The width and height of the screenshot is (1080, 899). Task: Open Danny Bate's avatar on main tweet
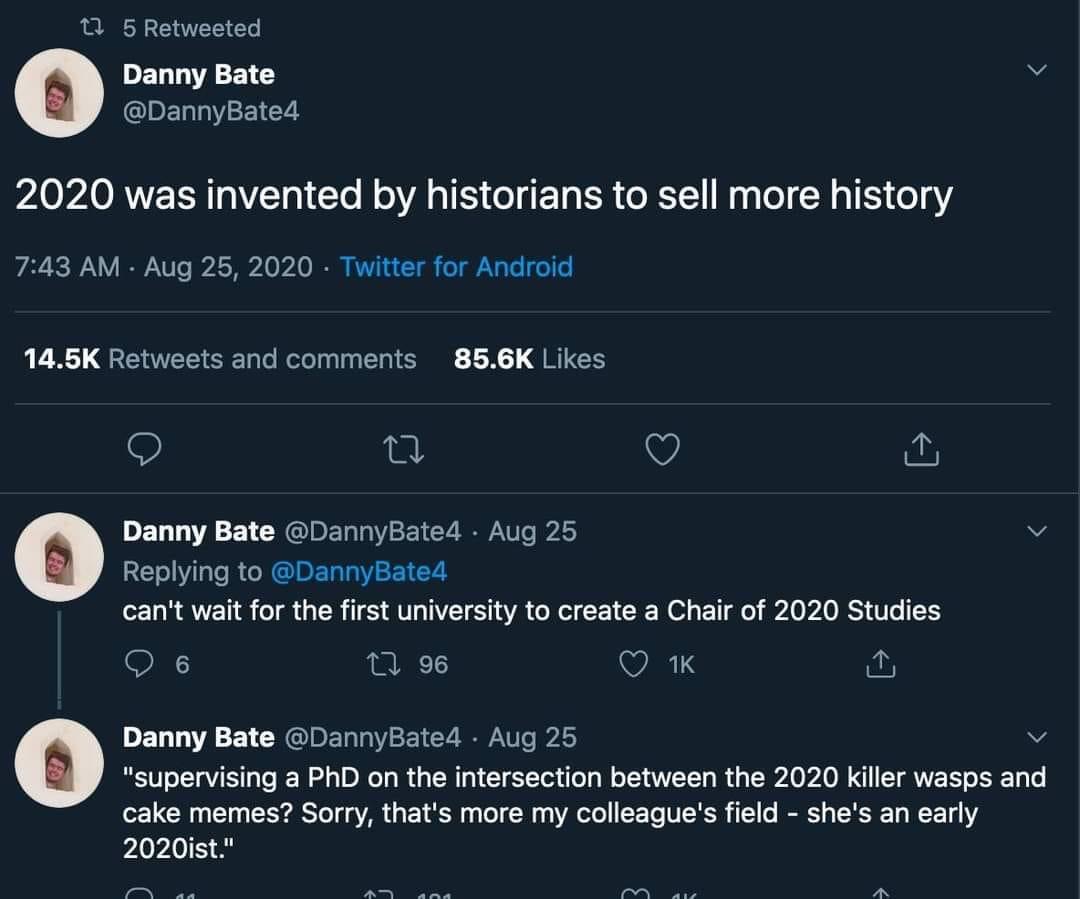pyautogui.click(x=60, y=93)
